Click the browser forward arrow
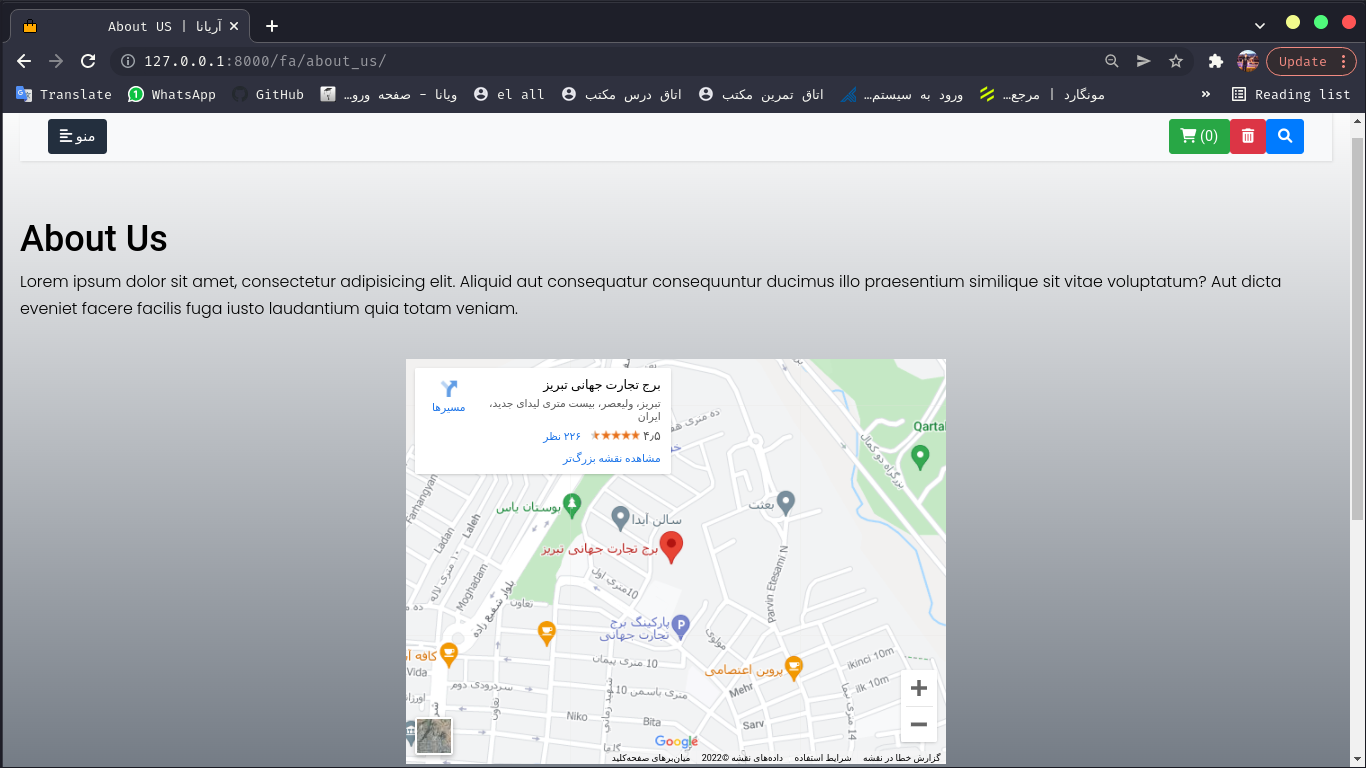 pyautogui.click(x=56, y=61)
